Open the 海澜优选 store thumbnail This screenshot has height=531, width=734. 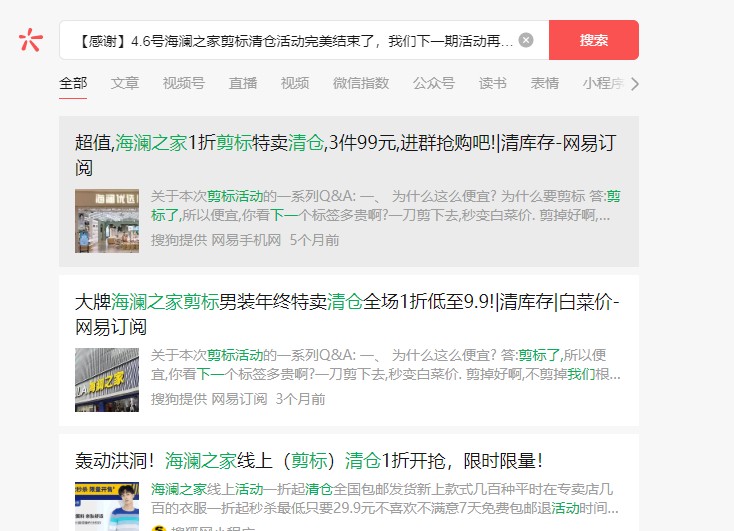107,221
